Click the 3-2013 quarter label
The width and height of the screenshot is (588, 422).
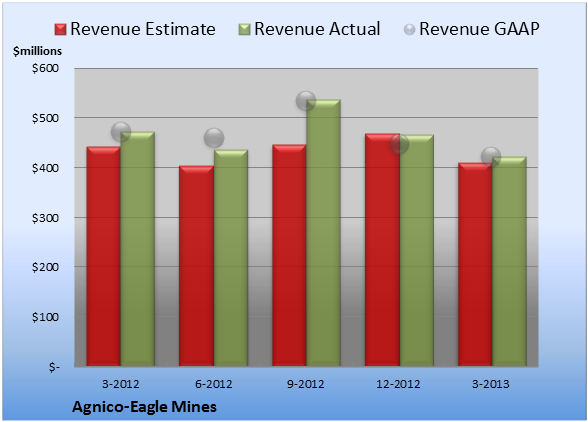(491, 384)
